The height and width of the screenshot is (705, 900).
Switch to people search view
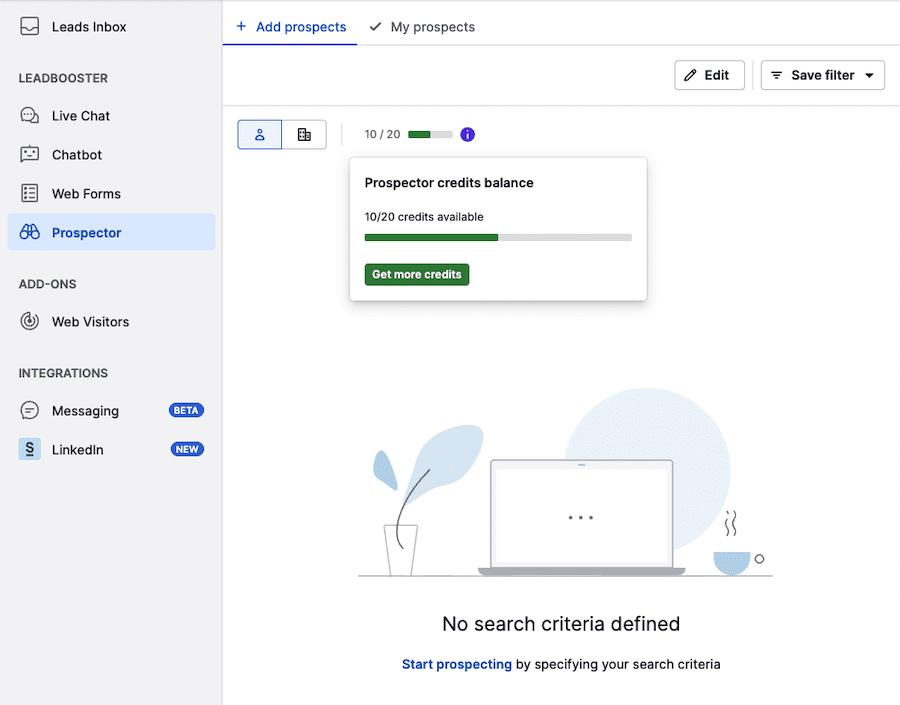coord(260,134)
